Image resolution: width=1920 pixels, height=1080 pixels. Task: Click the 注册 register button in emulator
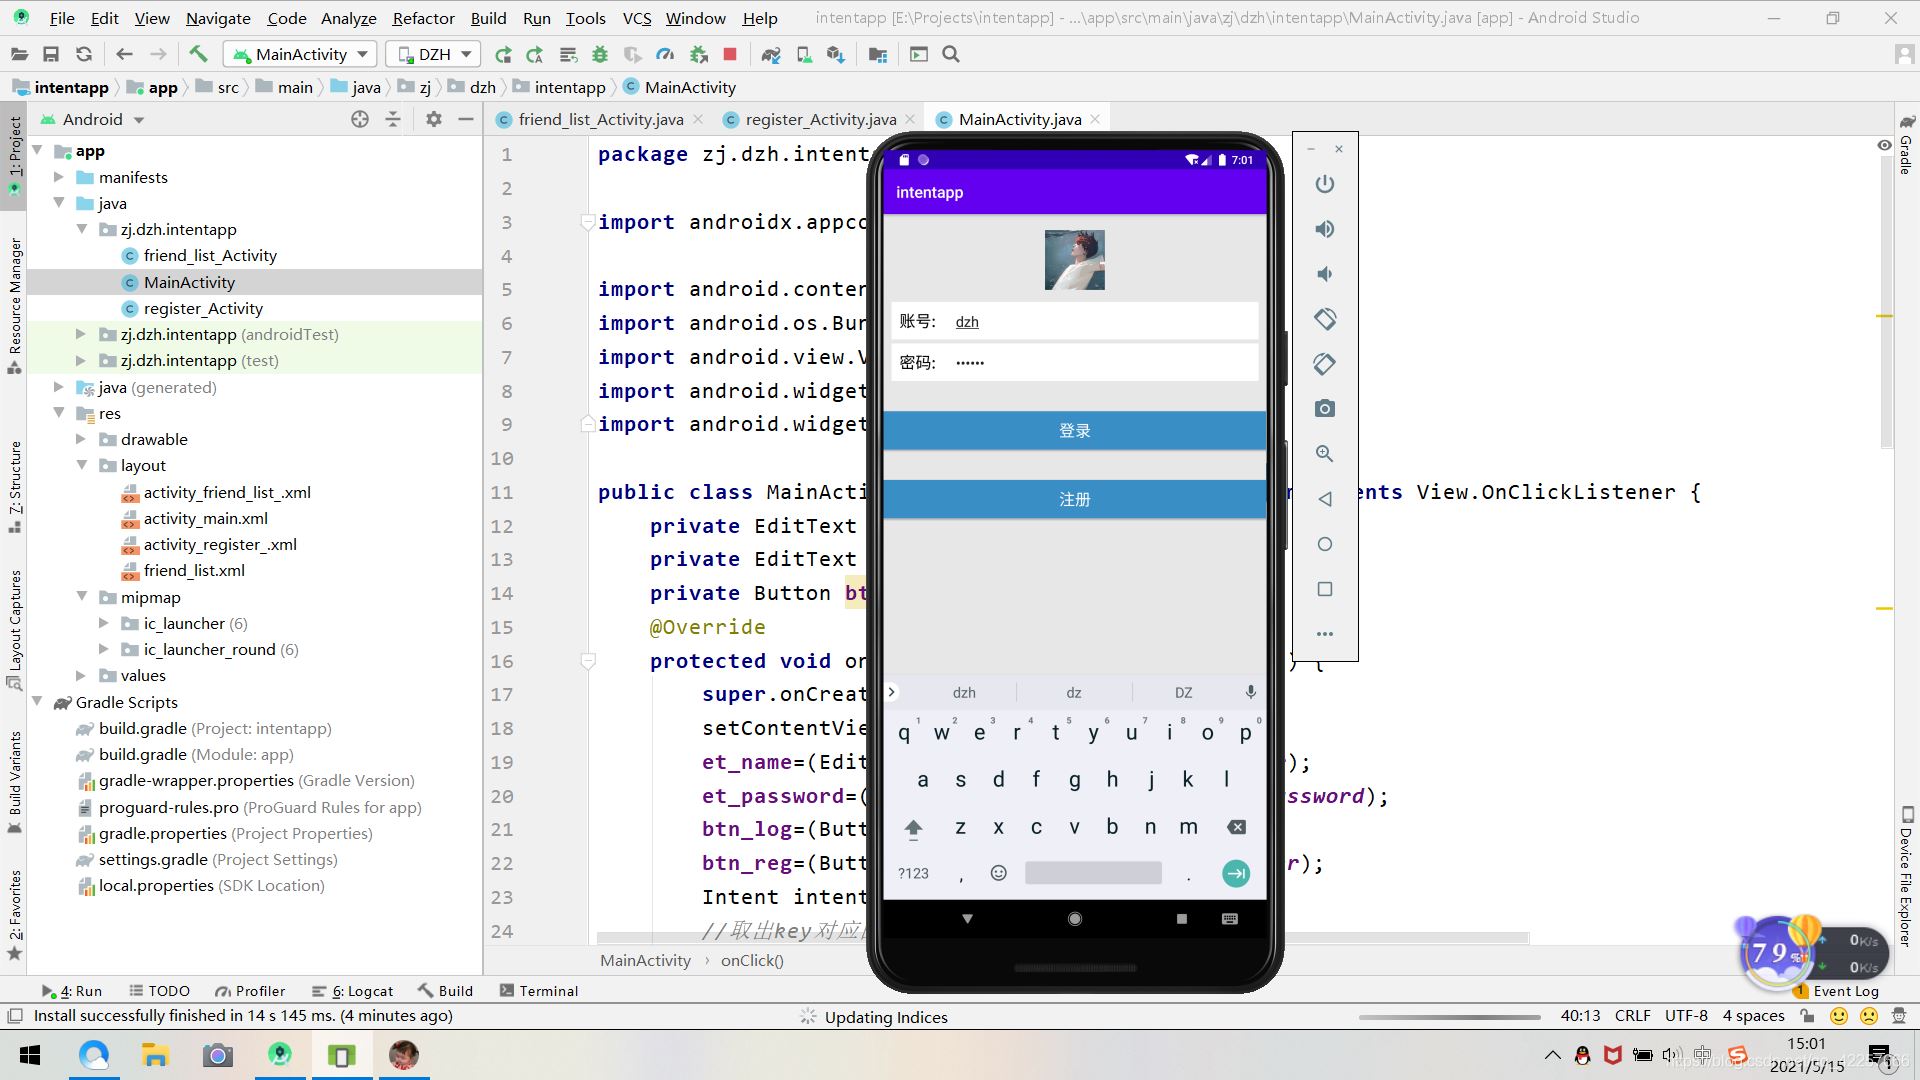pyautogui.click(x=1073, y=498)
